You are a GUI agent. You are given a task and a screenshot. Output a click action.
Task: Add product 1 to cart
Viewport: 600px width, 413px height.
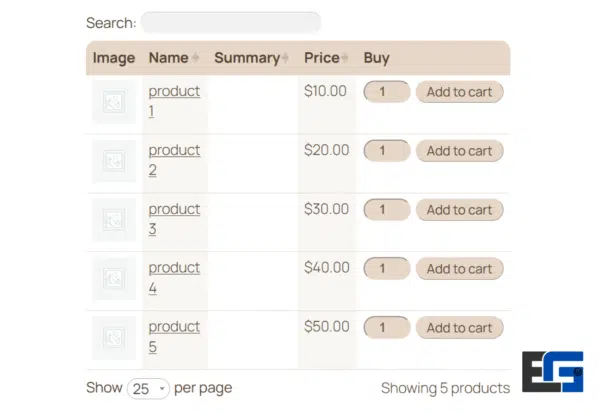pyautogui.click(x=459, y=92)
